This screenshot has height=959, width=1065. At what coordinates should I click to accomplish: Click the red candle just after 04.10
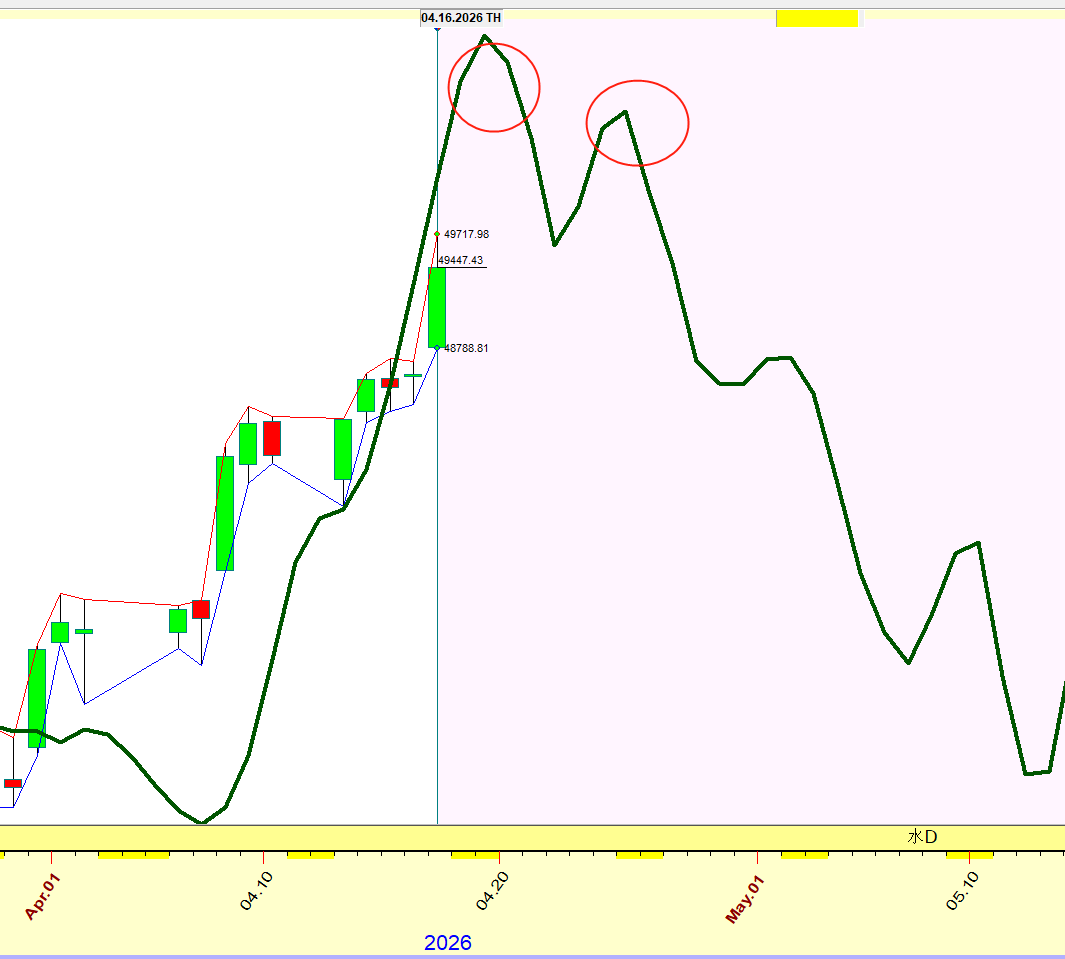point(271,438)
